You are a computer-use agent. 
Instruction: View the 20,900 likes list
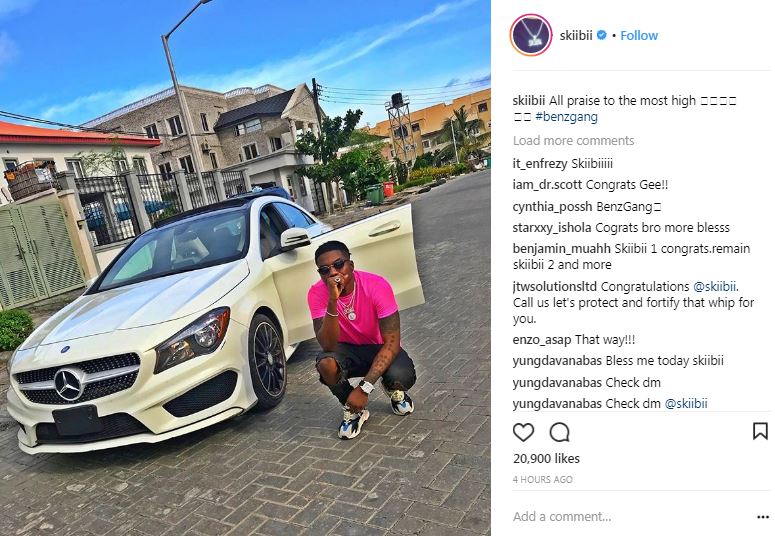pyautogui.click(x=546, y=459)
